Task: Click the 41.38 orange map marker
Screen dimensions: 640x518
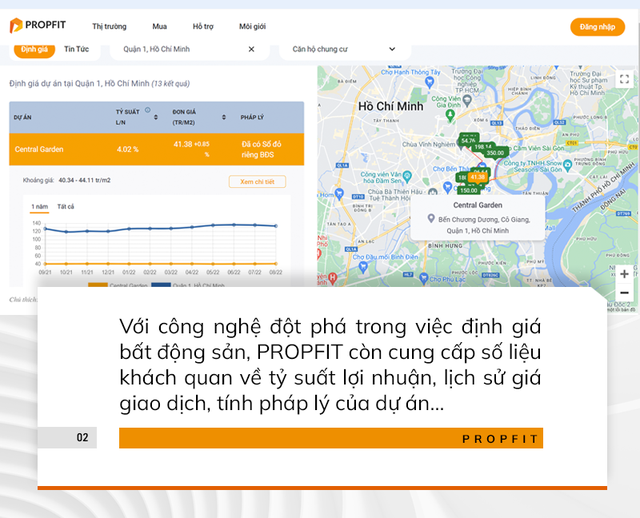Action: tap(478, 177)
